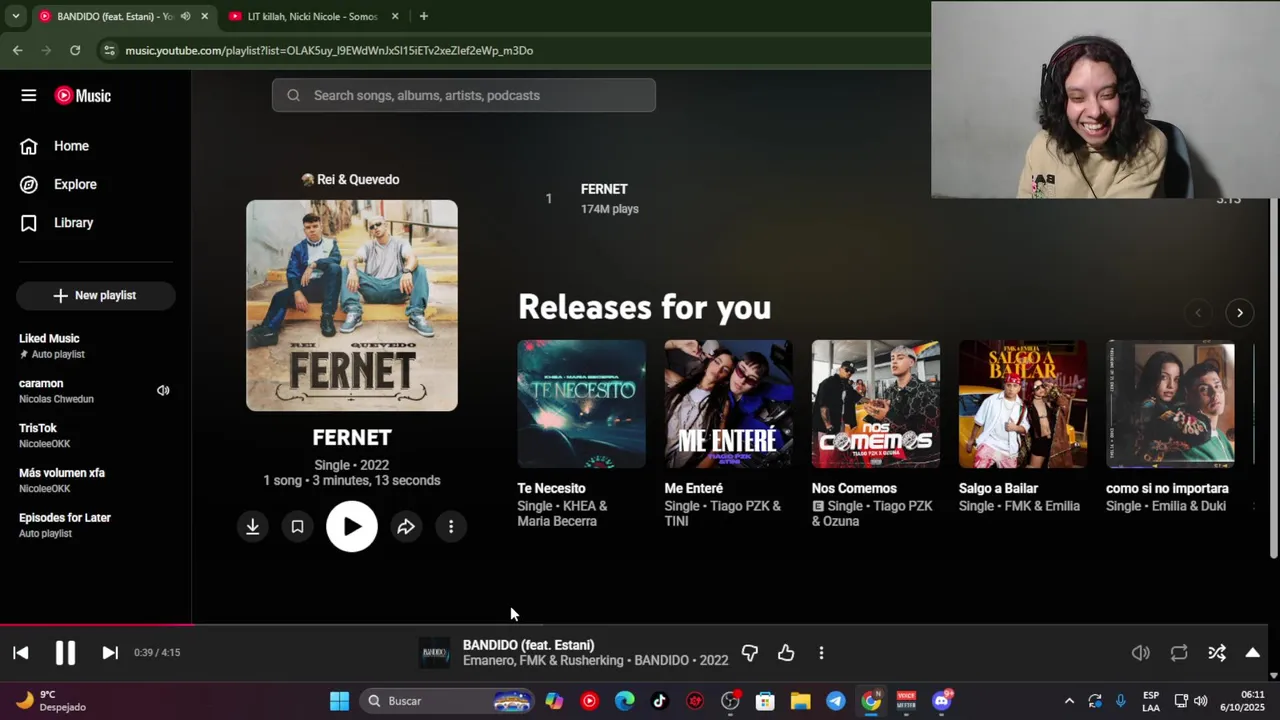Open Telegram from taskbar
1280x720 pixels.
point(836,701)
